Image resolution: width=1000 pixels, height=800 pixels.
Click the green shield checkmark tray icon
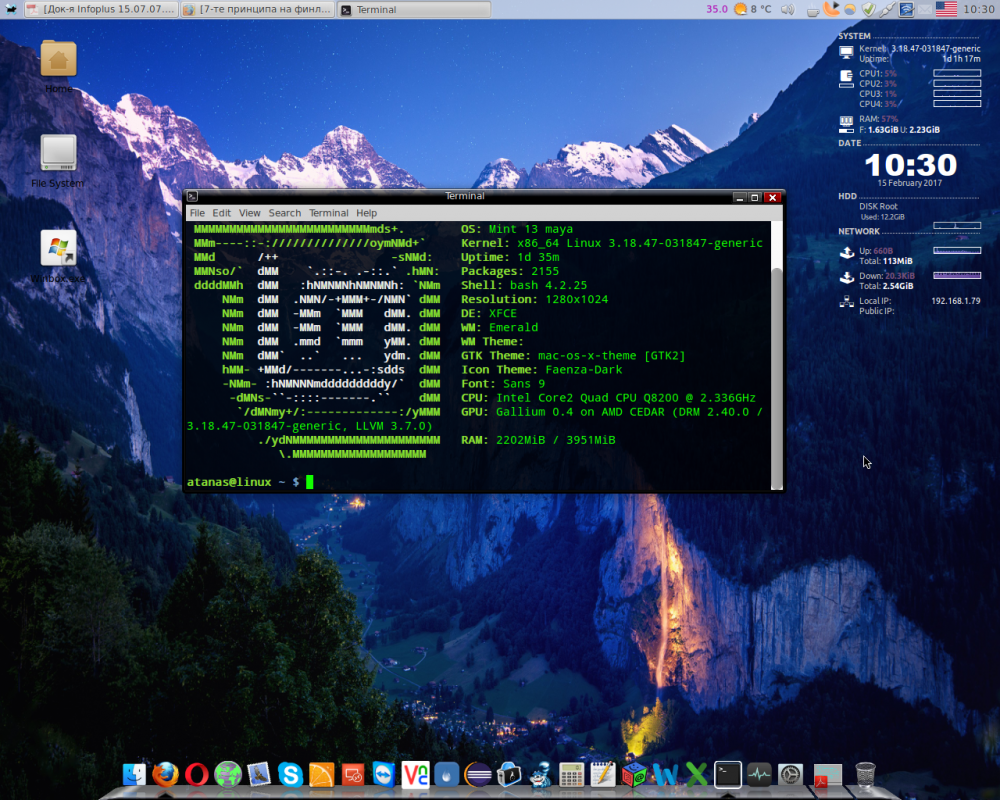coord(869,9)
